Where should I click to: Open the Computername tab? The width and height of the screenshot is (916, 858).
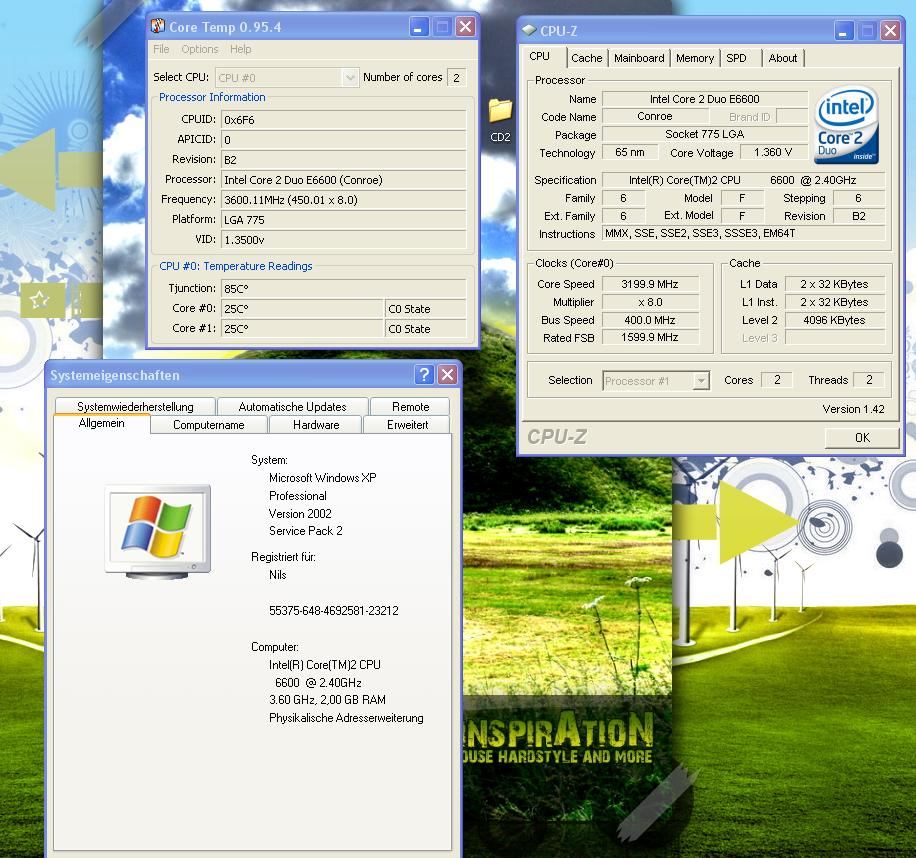click(x=209, y=425)
